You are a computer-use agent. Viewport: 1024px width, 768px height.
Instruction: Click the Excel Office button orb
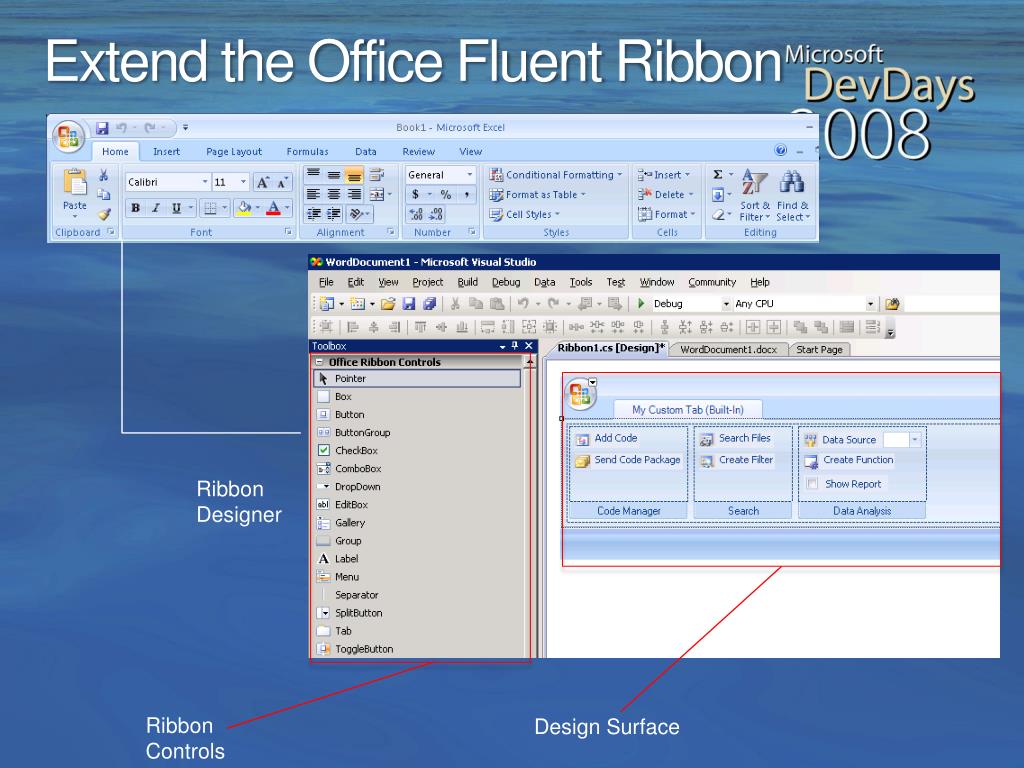pos(69,136)
